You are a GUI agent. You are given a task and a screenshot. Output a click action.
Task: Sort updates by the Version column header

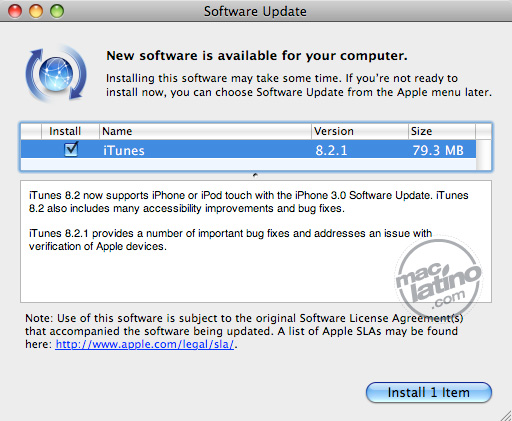point(360,131)
